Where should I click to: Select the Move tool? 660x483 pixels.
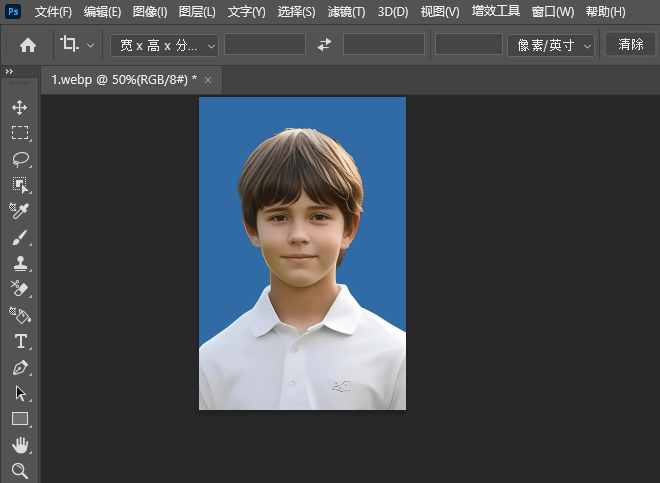20,107
